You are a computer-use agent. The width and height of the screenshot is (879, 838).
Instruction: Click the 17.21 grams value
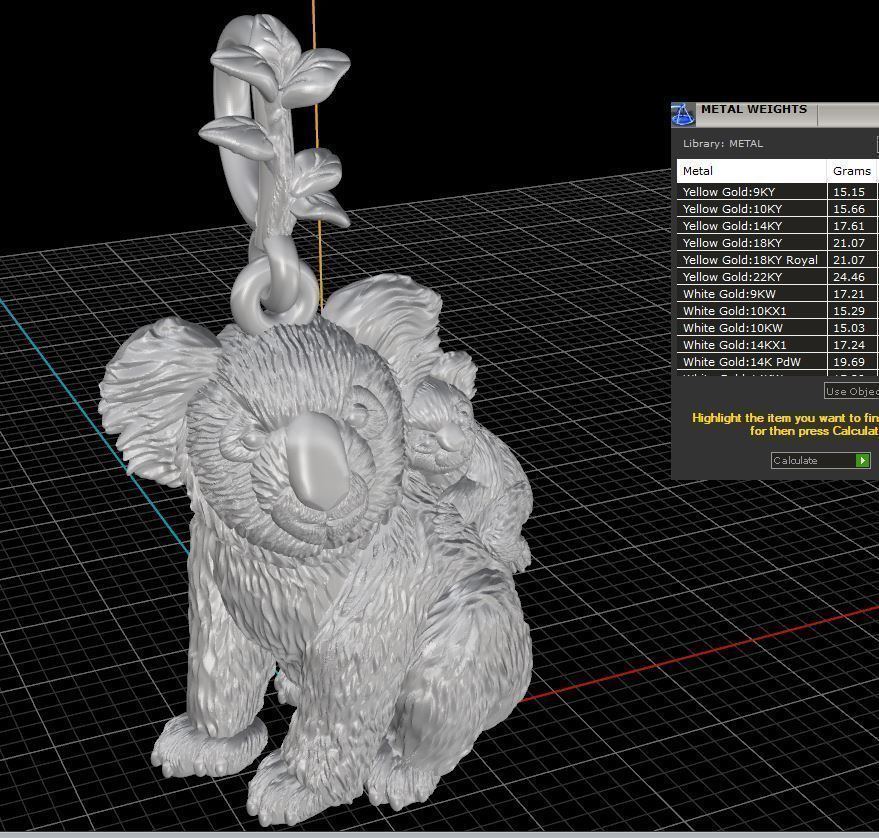point(849,294)
